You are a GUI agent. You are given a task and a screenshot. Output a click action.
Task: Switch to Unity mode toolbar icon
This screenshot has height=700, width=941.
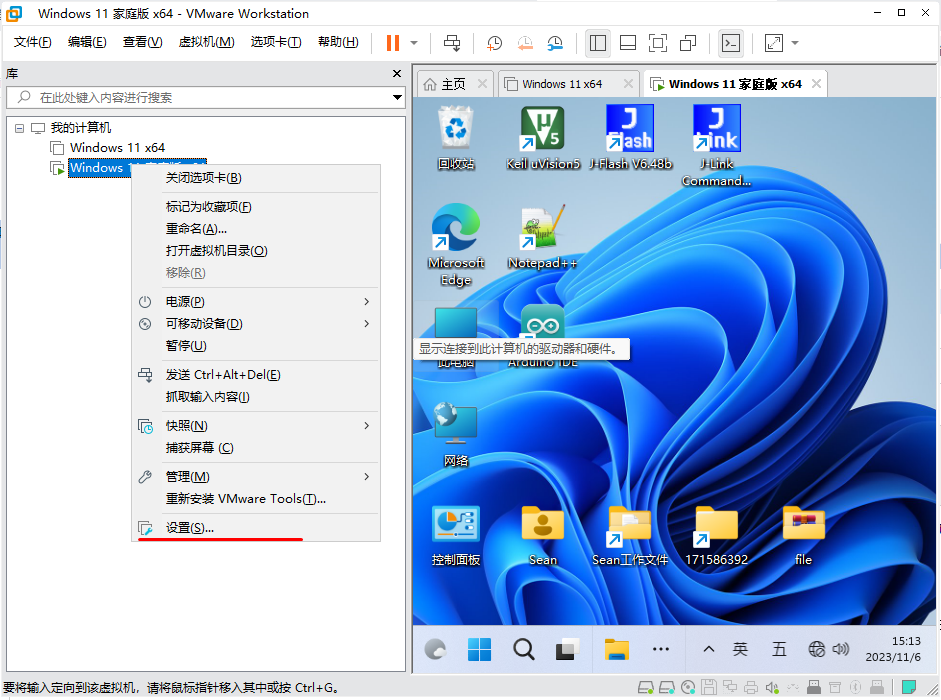pyautogui.click(x=688, y=43)
